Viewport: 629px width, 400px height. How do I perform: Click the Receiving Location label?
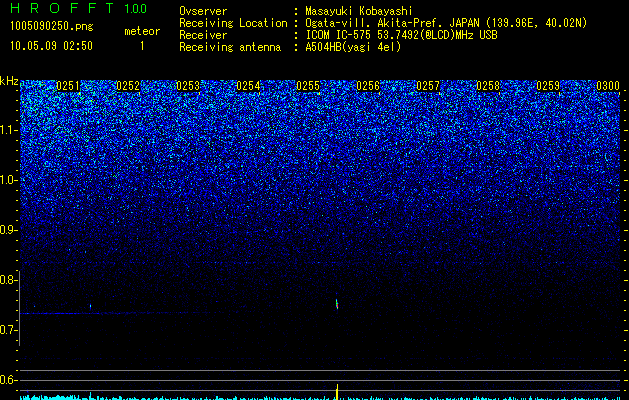click(233, 23)
